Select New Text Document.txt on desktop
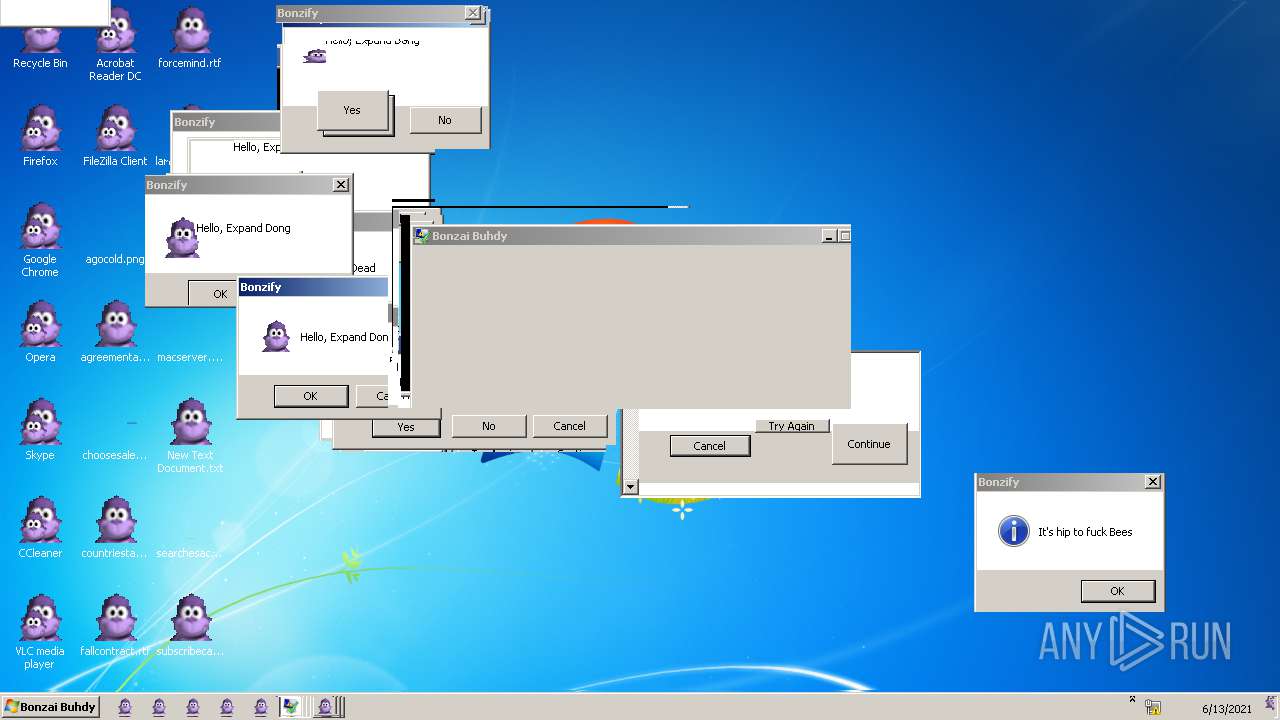Screen dimensions: 1280x720 pos(190,436)
